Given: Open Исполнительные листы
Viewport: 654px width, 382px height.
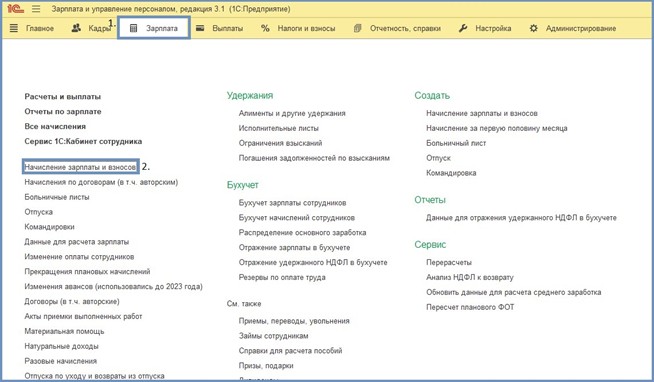Looking at the screenshot, I should click(x=279, y=128).
